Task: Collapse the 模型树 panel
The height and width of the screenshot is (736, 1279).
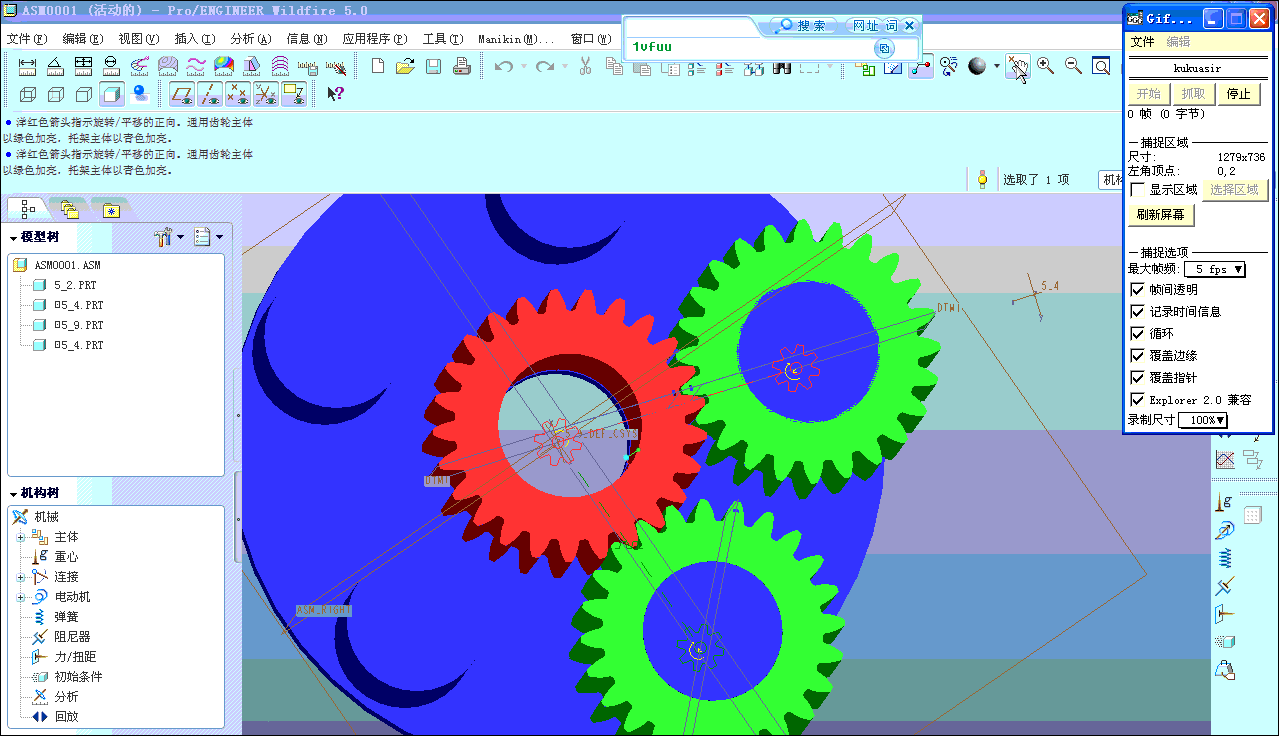Action: pyautogui.click(x=14, y=238)
